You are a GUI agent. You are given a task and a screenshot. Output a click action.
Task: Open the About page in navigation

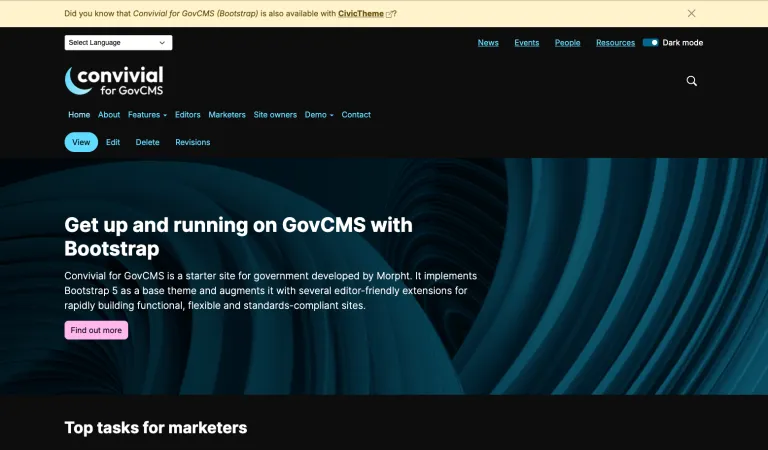tap(109, 115)
